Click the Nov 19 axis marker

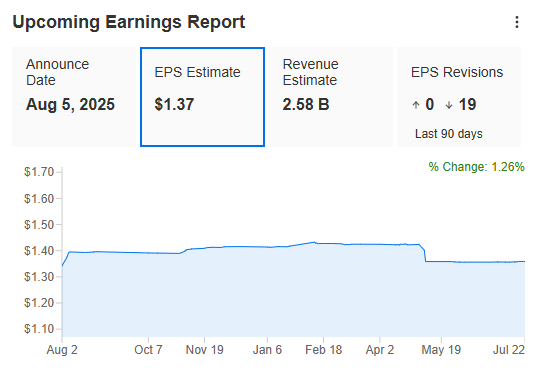tap(204, 350)
